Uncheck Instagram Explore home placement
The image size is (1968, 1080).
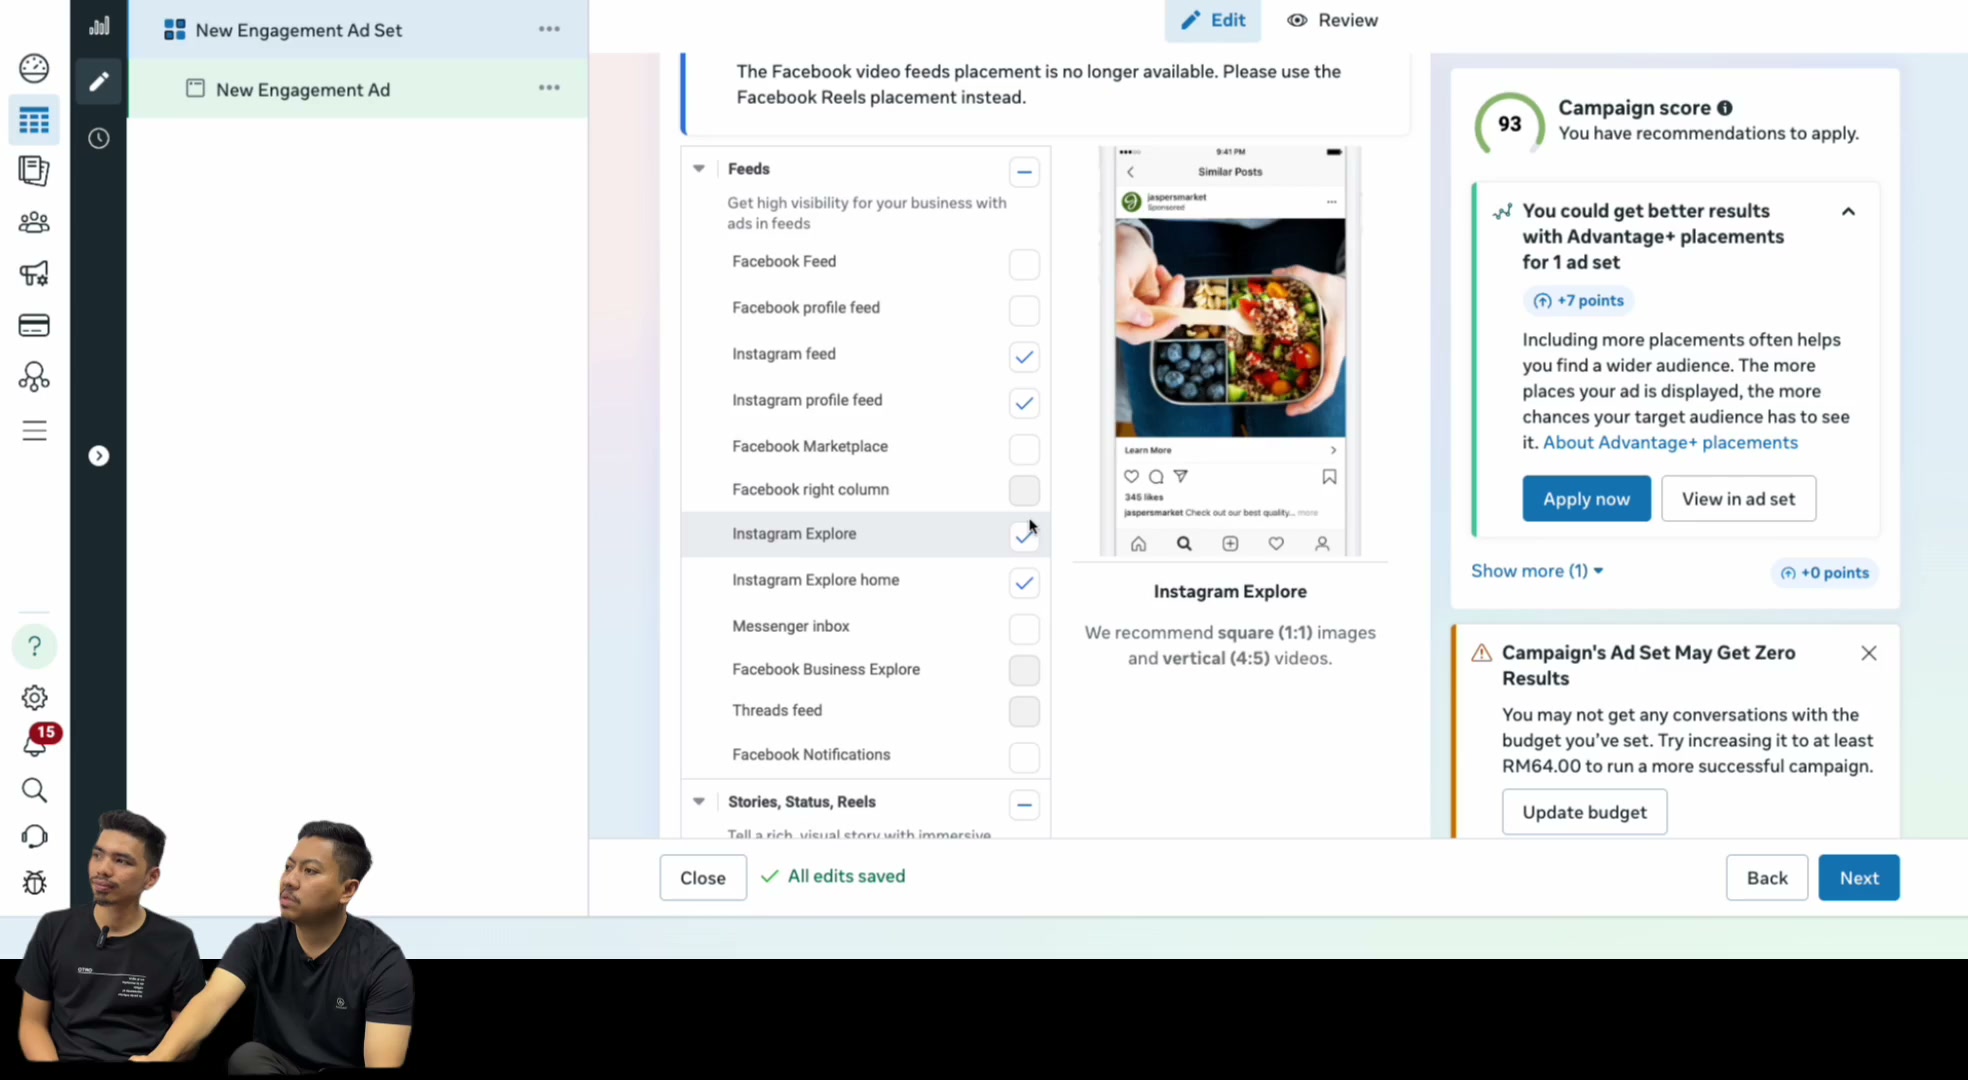tap(1024, 582)
